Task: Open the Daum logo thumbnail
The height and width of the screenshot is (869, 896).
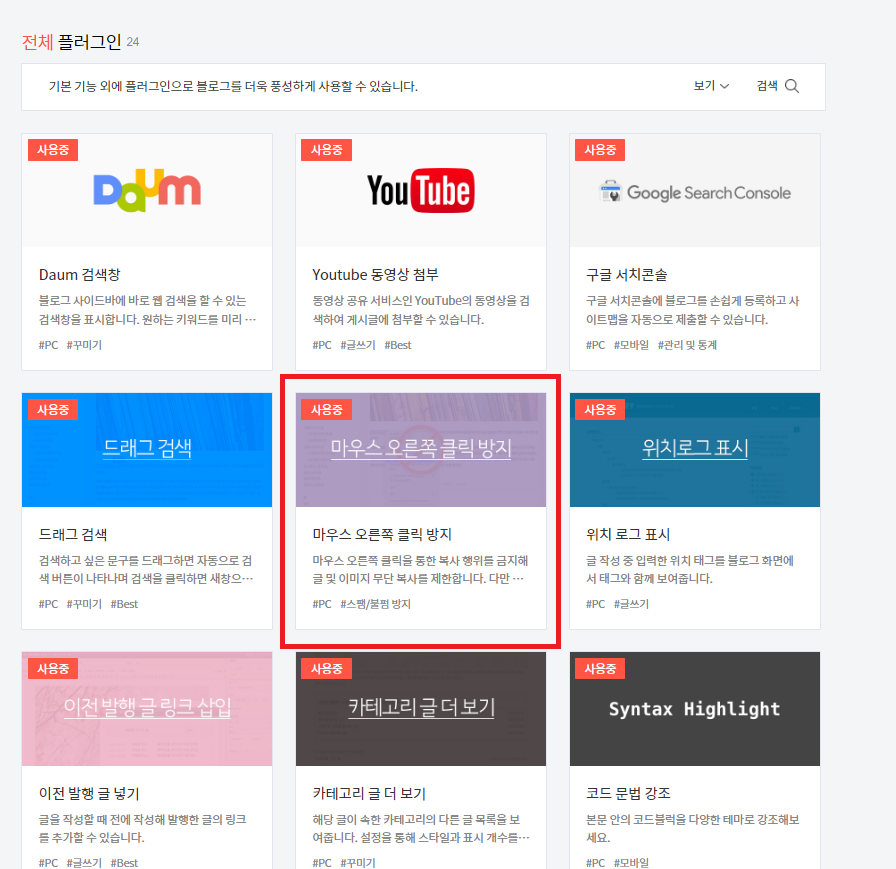Action: point(147,190)
